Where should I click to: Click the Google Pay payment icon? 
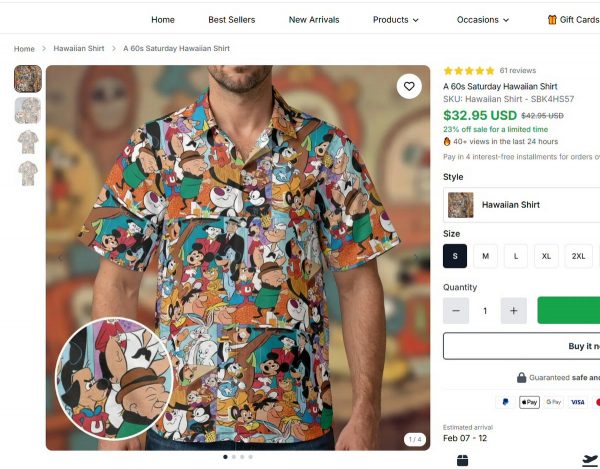click(553, 402)
